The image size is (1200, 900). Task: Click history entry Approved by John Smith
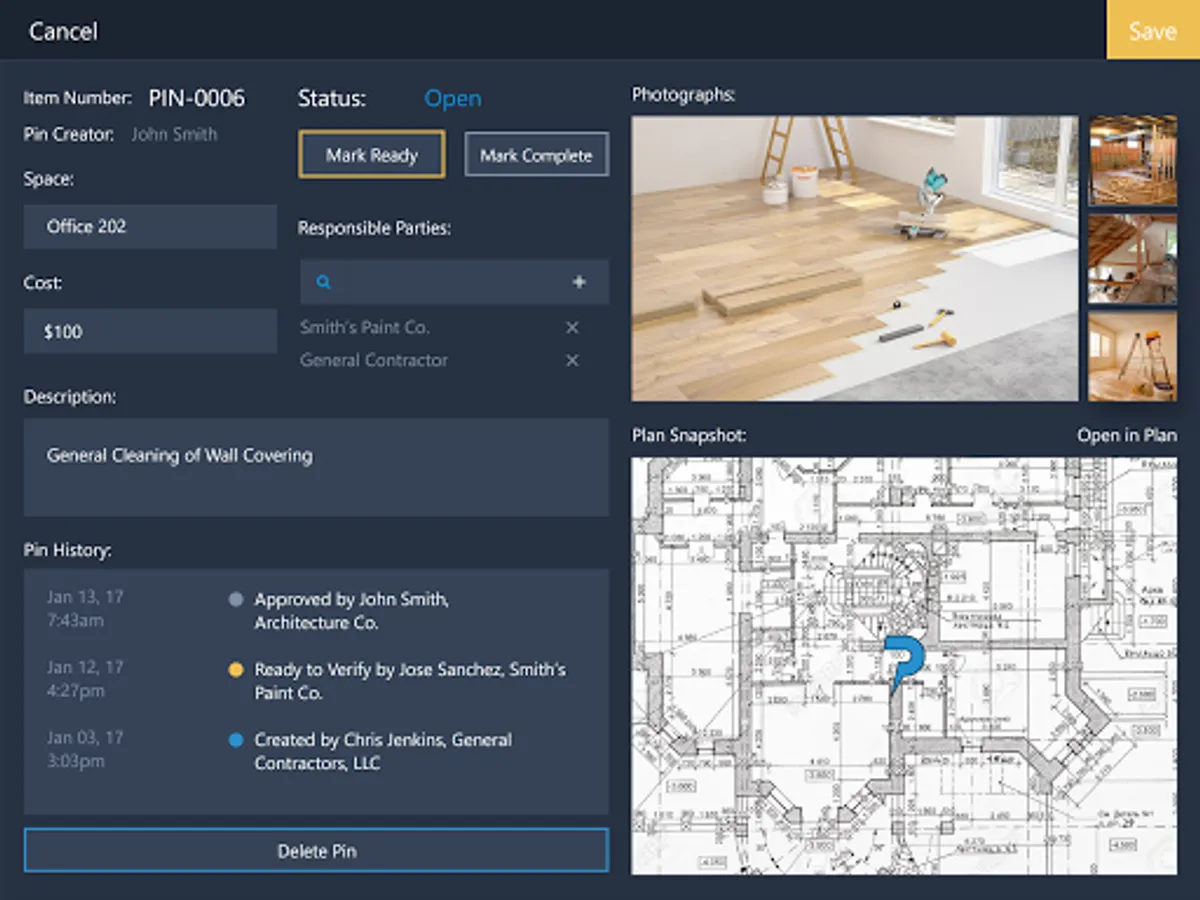coord(352,611)
